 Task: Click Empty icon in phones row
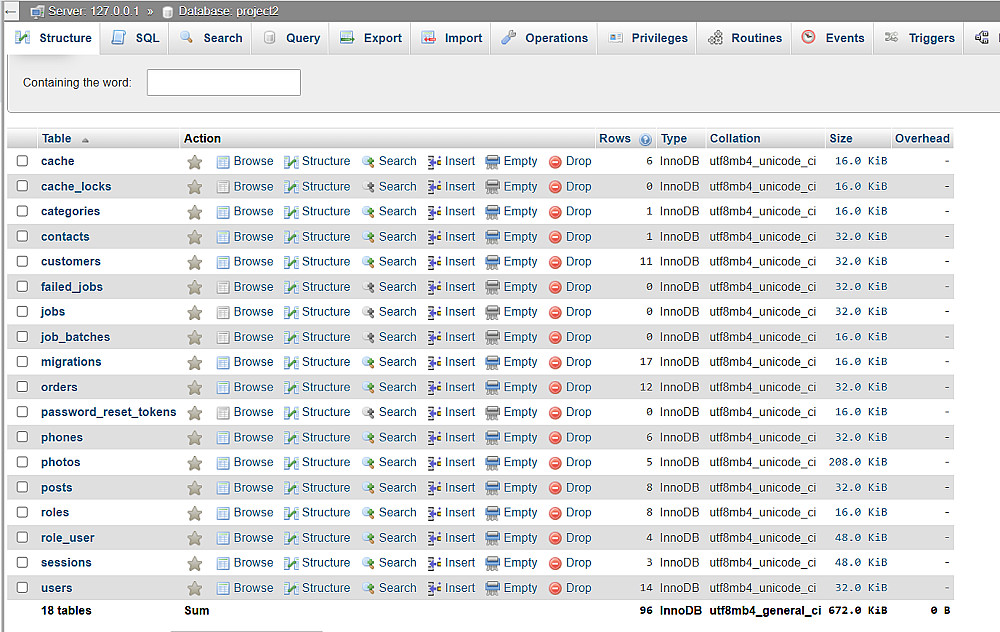(x=492, y=438)
